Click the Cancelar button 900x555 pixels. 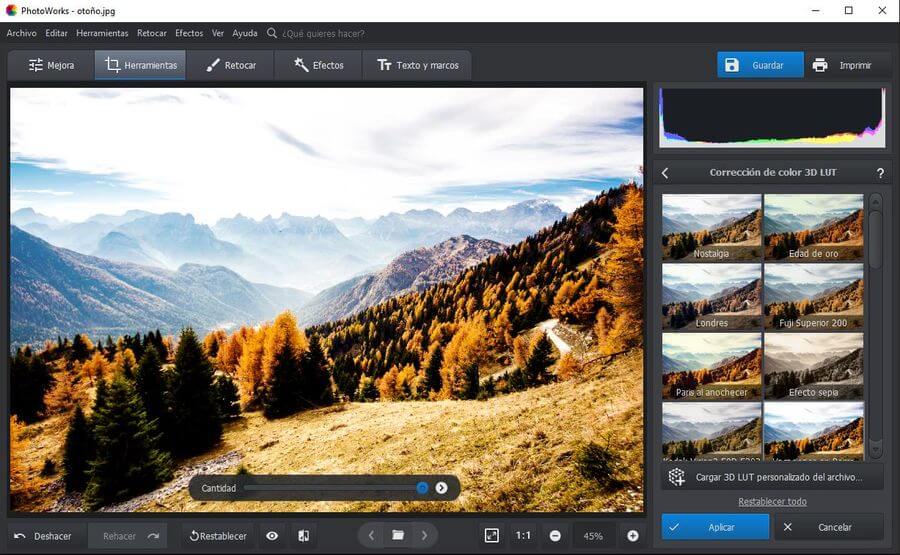point(828,527)
